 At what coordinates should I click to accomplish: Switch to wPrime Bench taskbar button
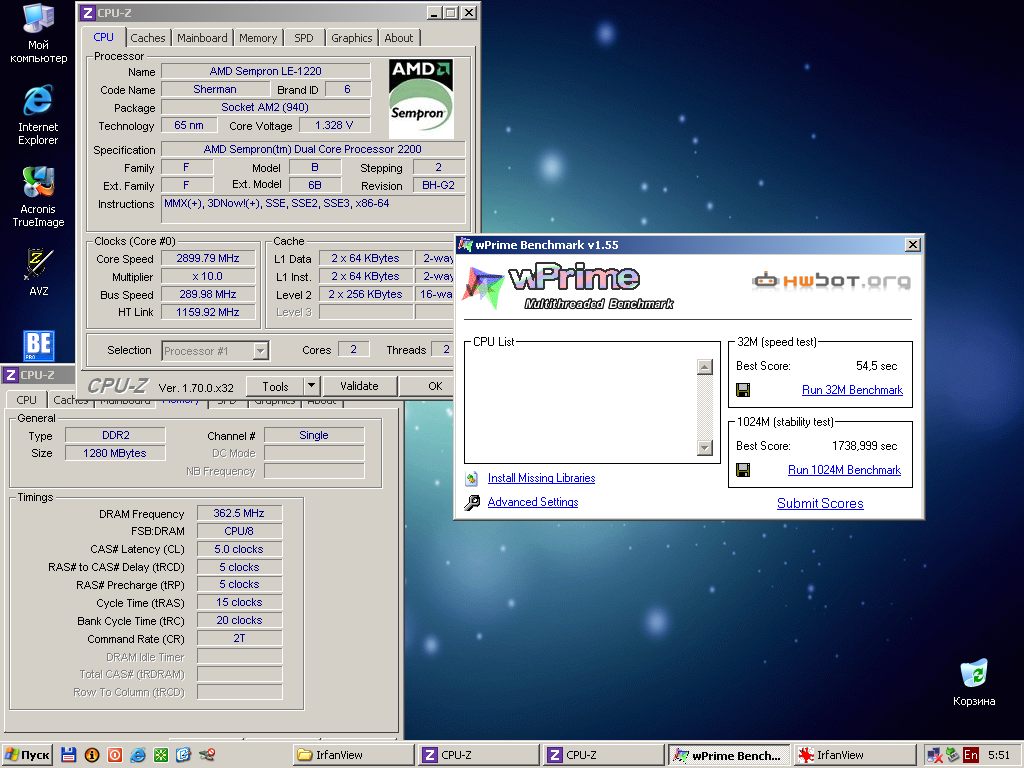728,755
